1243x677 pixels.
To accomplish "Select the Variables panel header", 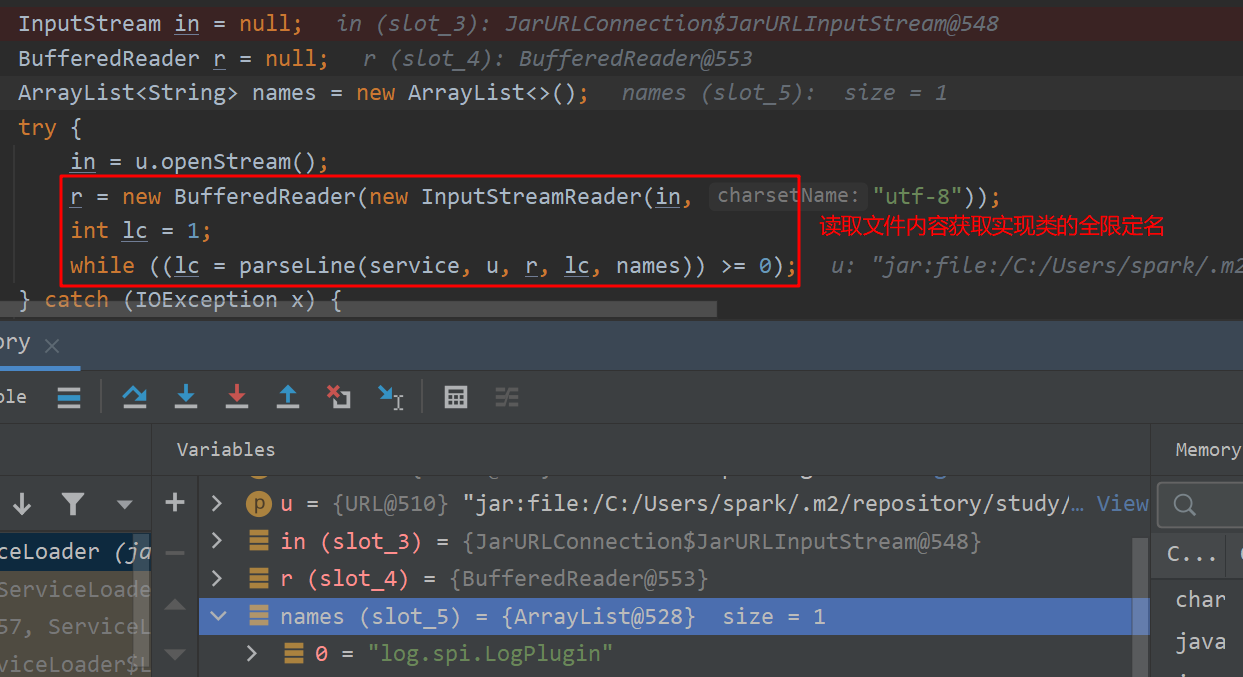I will (225, 450).
